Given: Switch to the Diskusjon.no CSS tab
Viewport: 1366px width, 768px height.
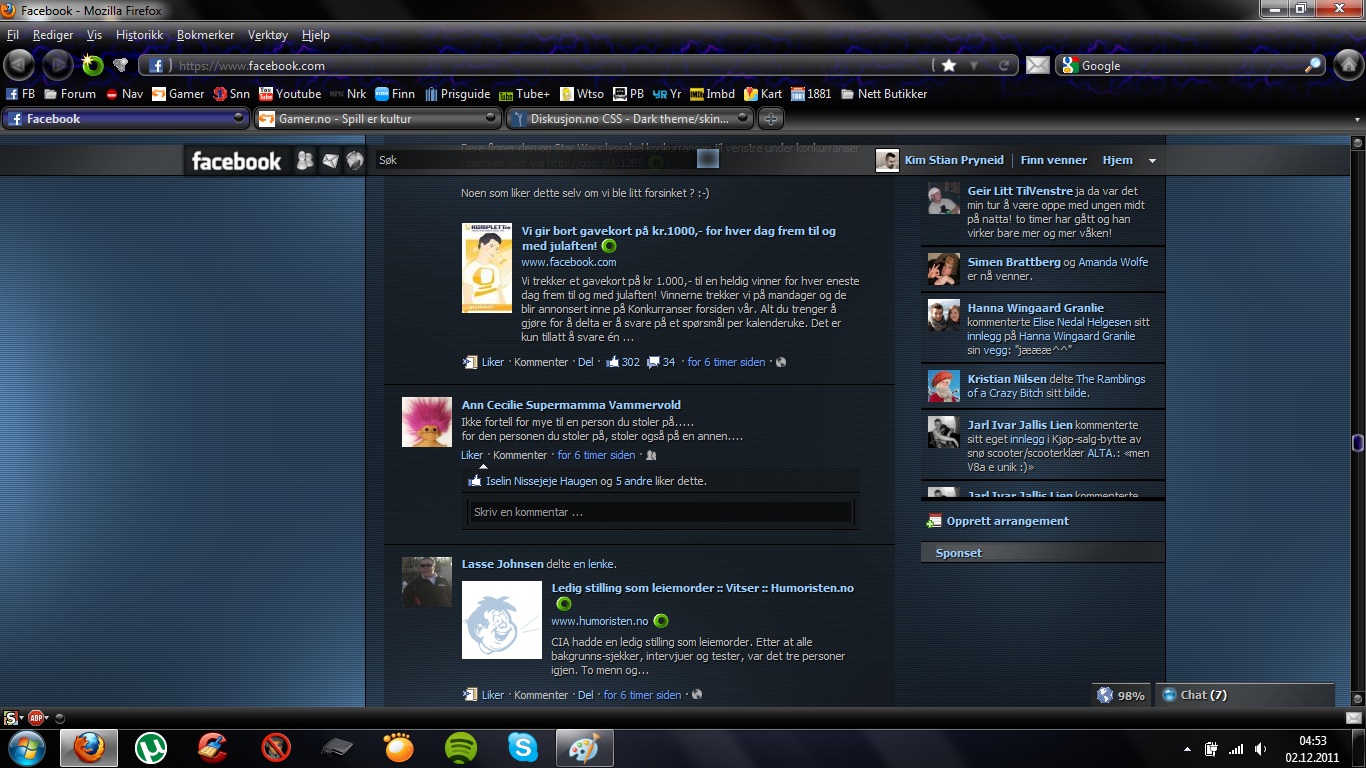Looking at the screenshot, I should pos(629,119).
